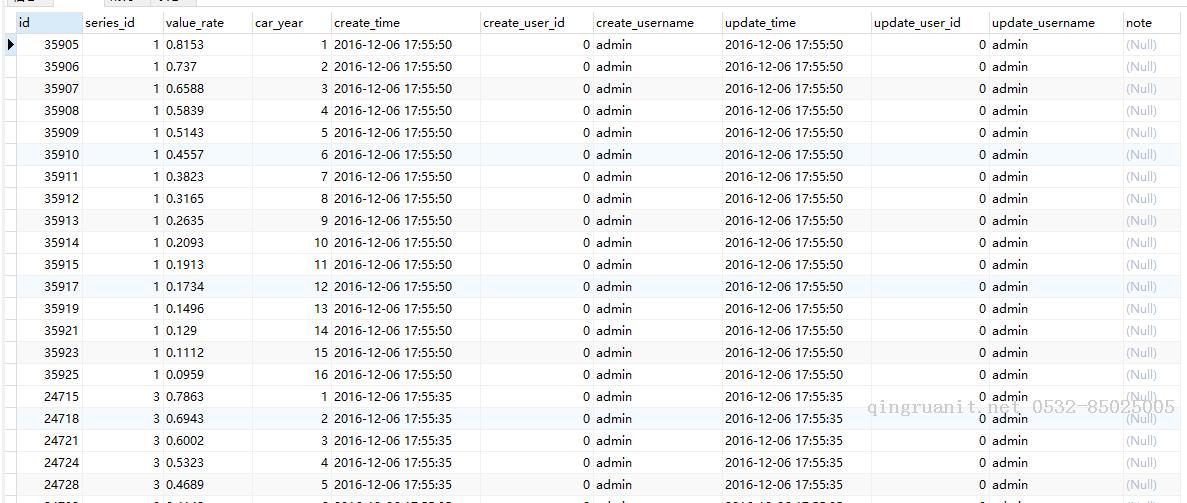Select id cell 35912
This screenshot has width=1187, height=503.
pos(48,198)
